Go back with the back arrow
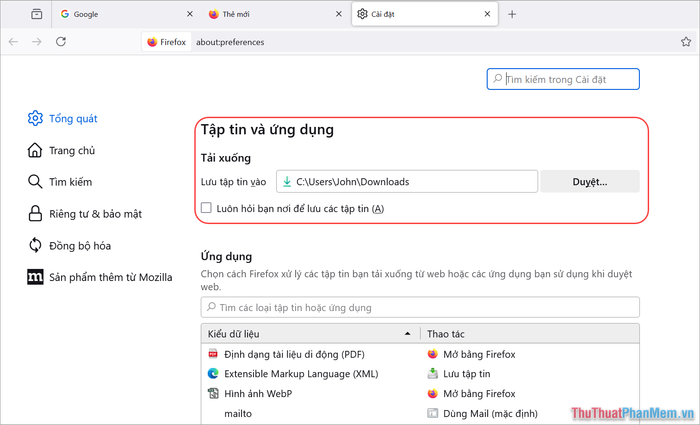700x425 pixels. point(13,42)
